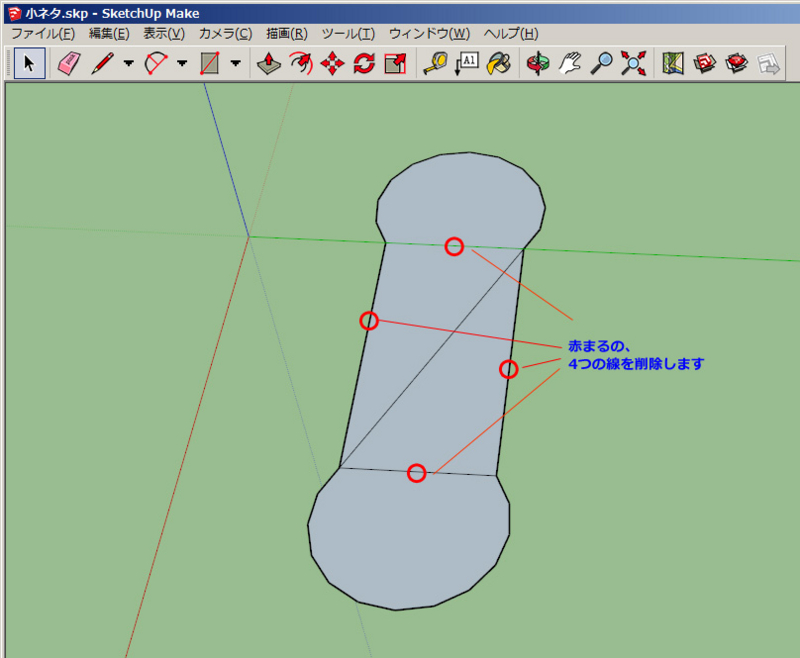
Task: Open the Extension Warehouse icon
Action: tap(736, 63)
